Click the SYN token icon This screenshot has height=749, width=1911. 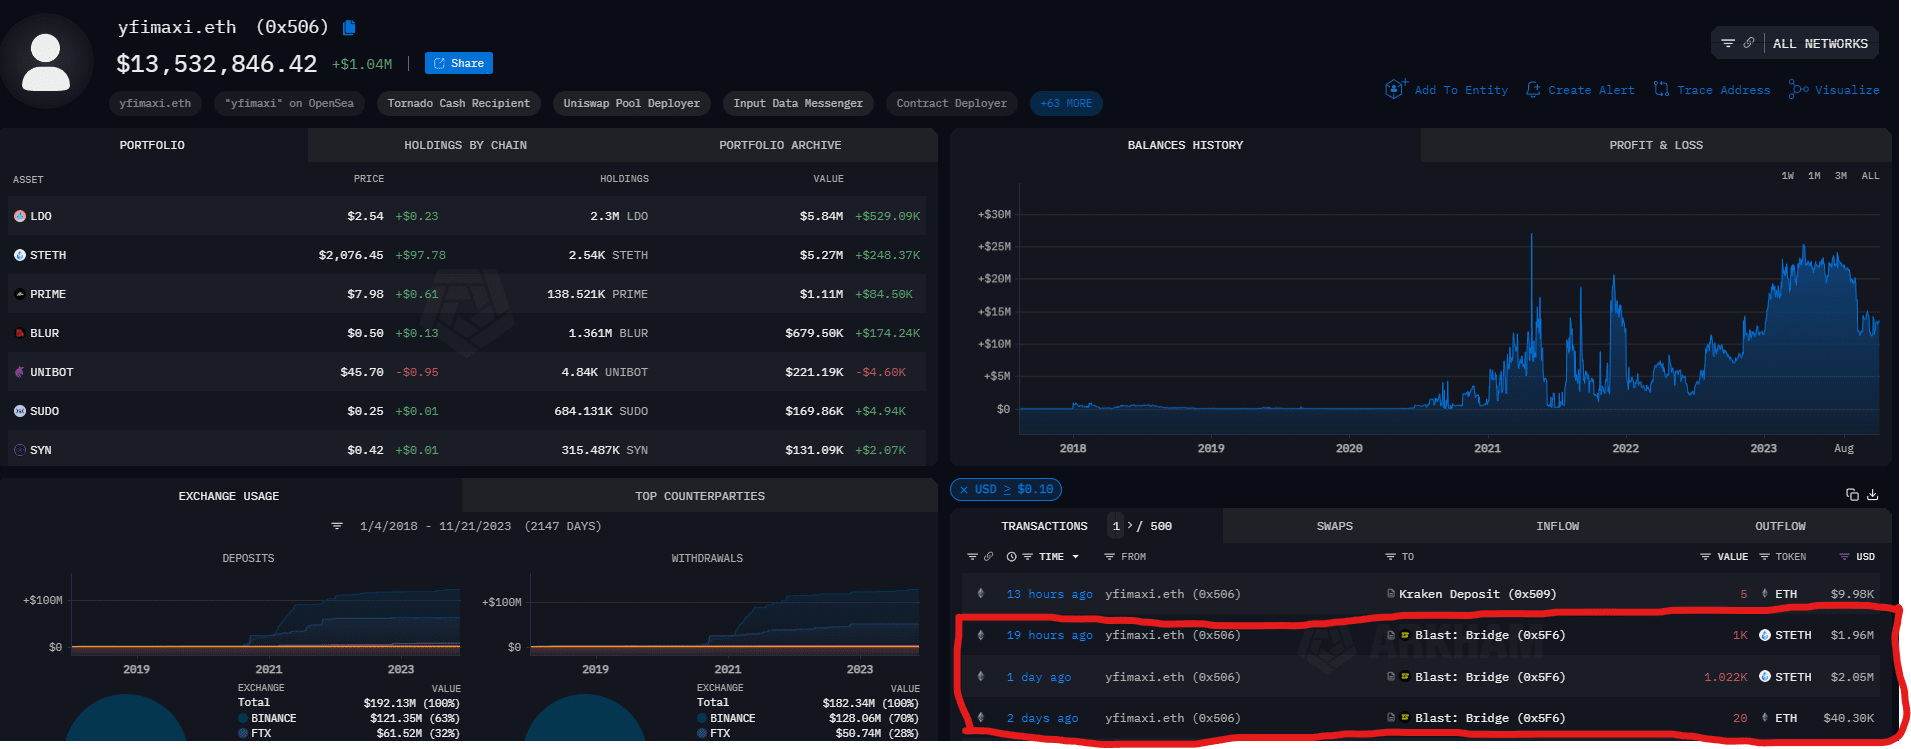click(x=20, y=450)
